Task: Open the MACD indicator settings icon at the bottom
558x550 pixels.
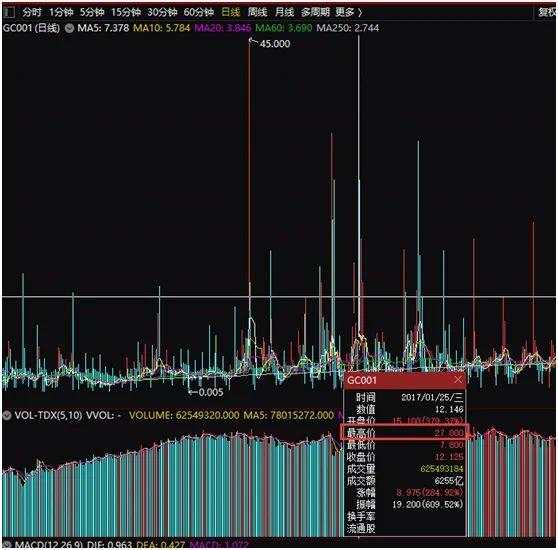Action: [x=7, y=545]
